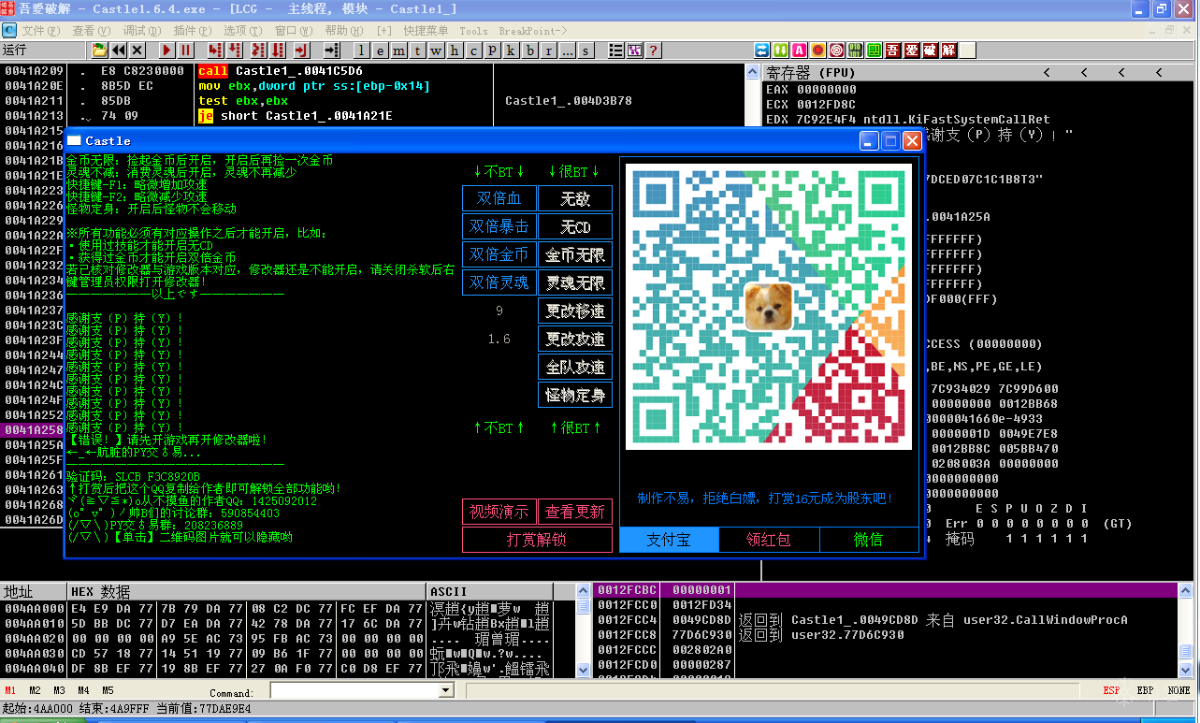Screen dimensions: 1200x723
Task: Open the Log window with the 'l' button
Action: point(360,50)
